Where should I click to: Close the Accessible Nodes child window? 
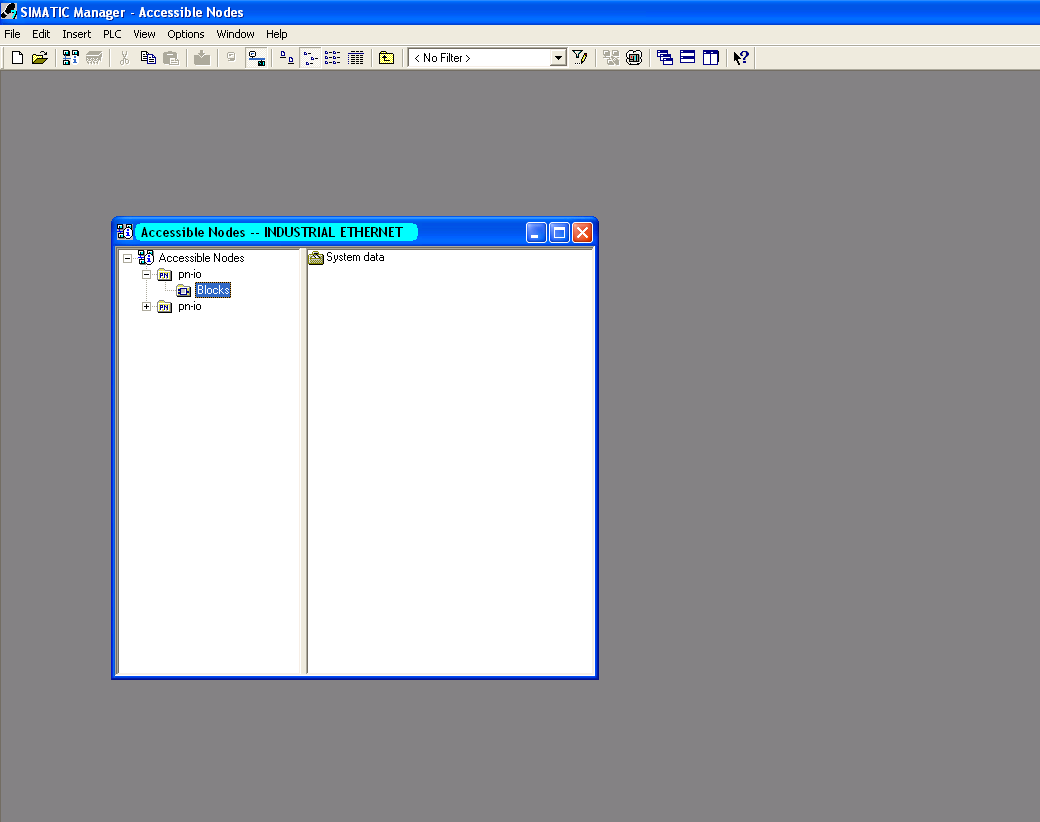coord(582,233)
